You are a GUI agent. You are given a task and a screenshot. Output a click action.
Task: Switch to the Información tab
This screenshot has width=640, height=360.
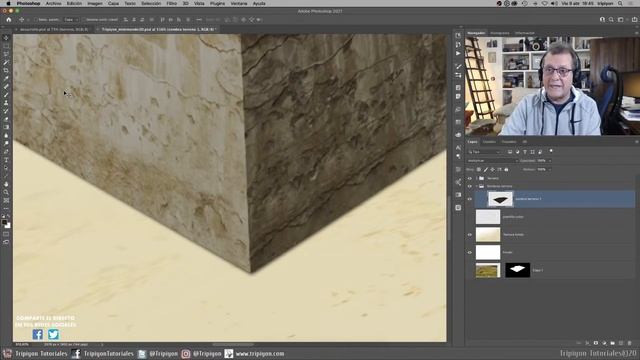pos(524,33)
